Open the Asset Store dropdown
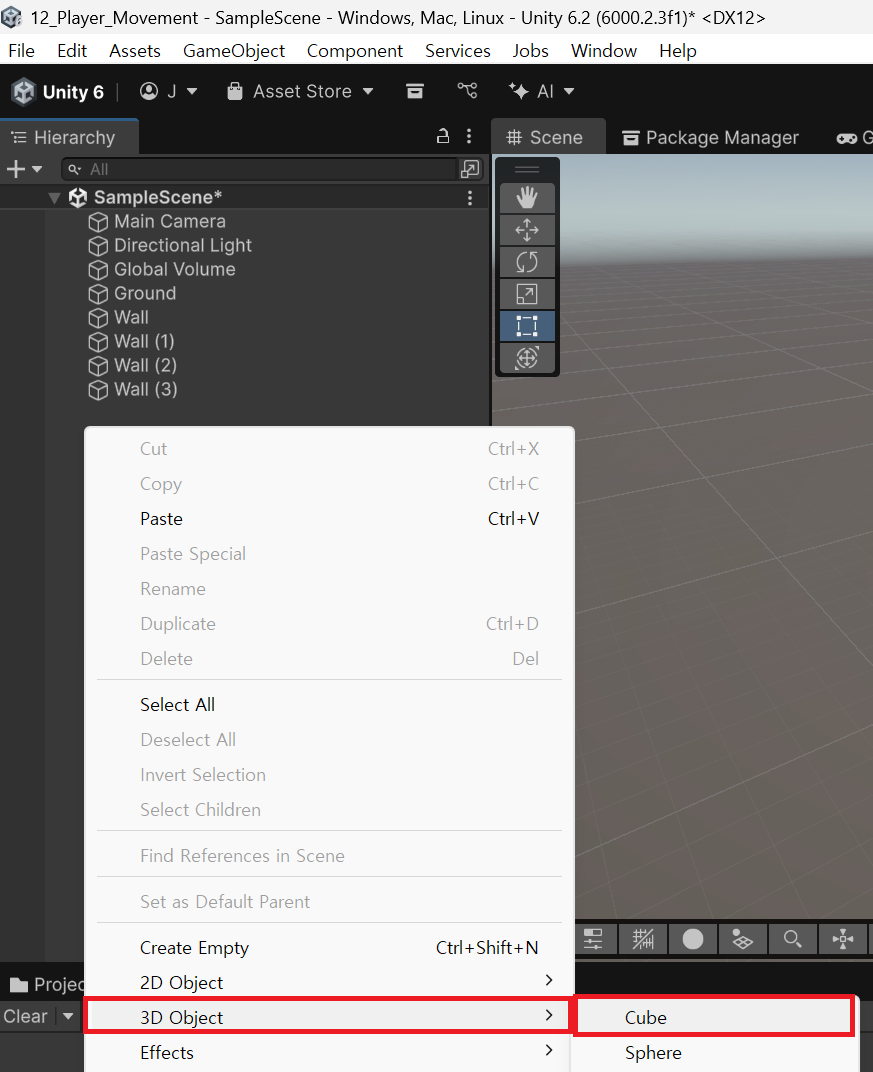The height and width of the screenshot is (1072, 873). point(300,92)
